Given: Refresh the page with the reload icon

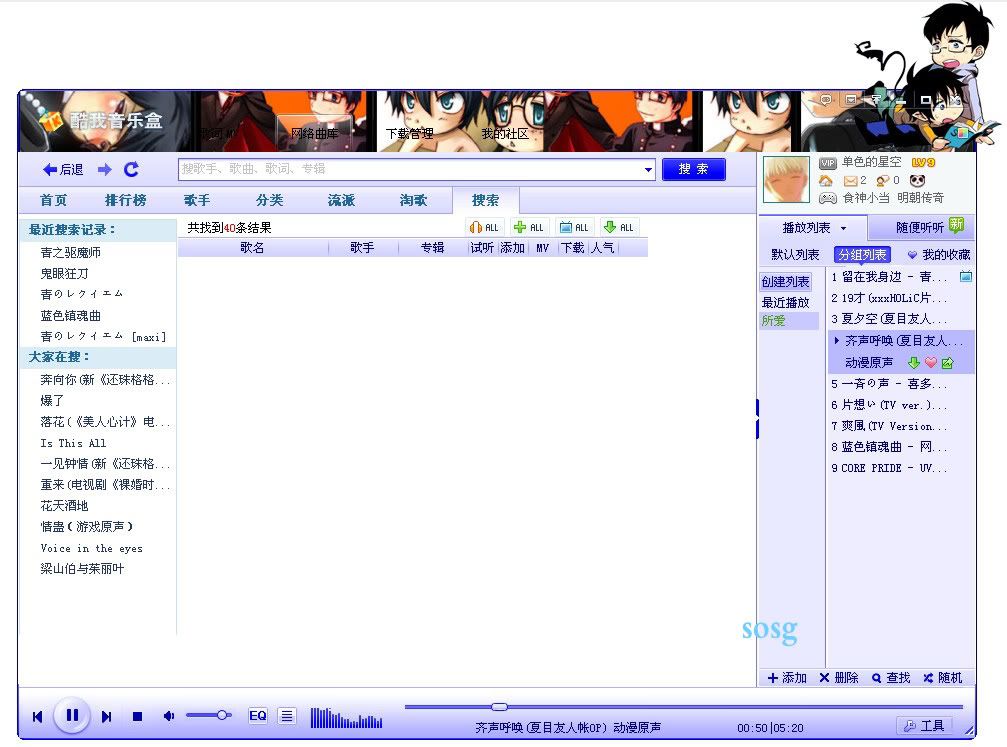Looking at the screenshot, I should click(x=131, y=170).
